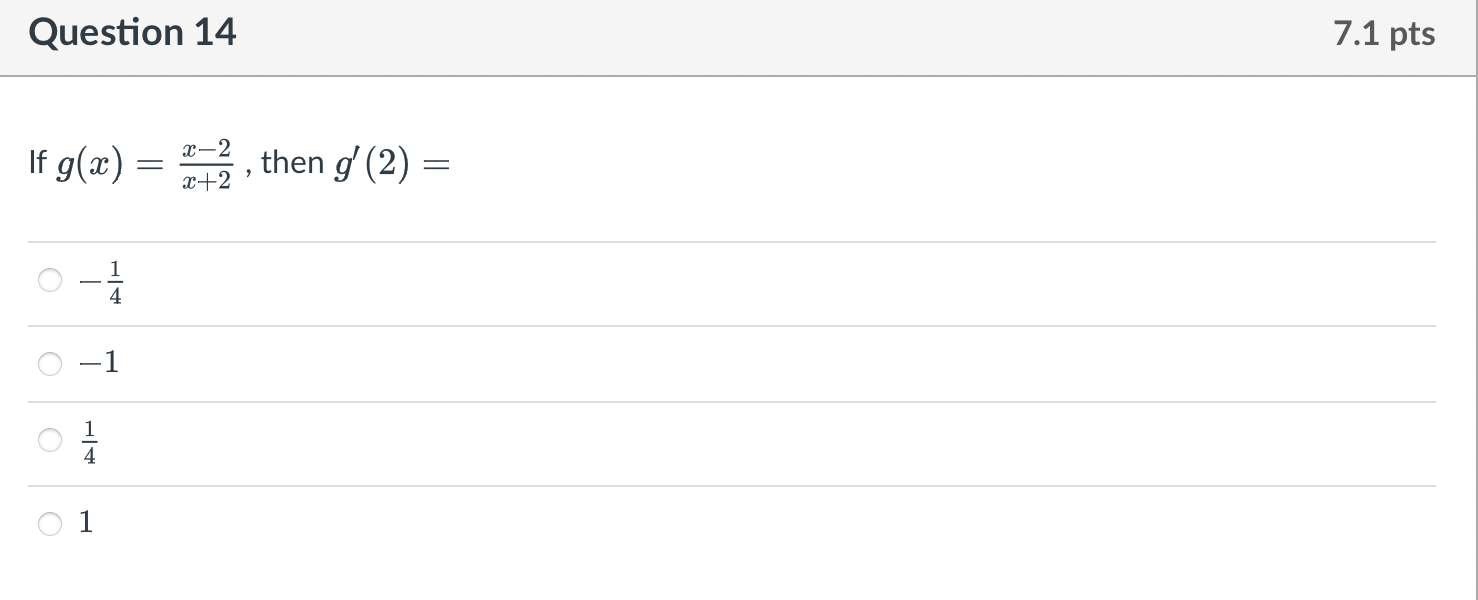Screen dimensions: 1478x600
Task: Click the g′(2) expression in the prompt
Action: click(372, 165)
